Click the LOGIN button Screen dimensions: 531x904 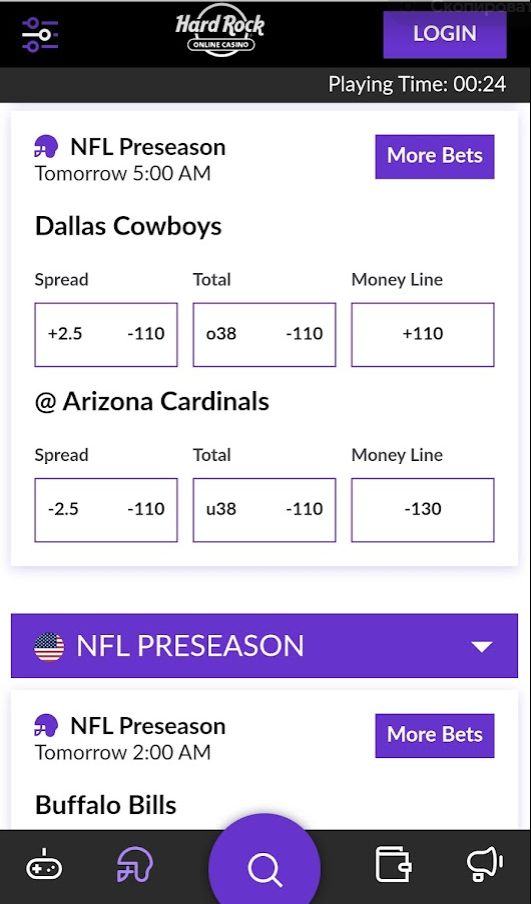(445, 34)
